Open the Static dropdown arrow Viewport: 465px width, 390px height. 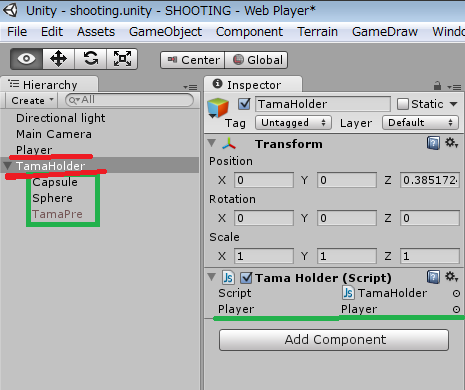(x=453, y=104)
